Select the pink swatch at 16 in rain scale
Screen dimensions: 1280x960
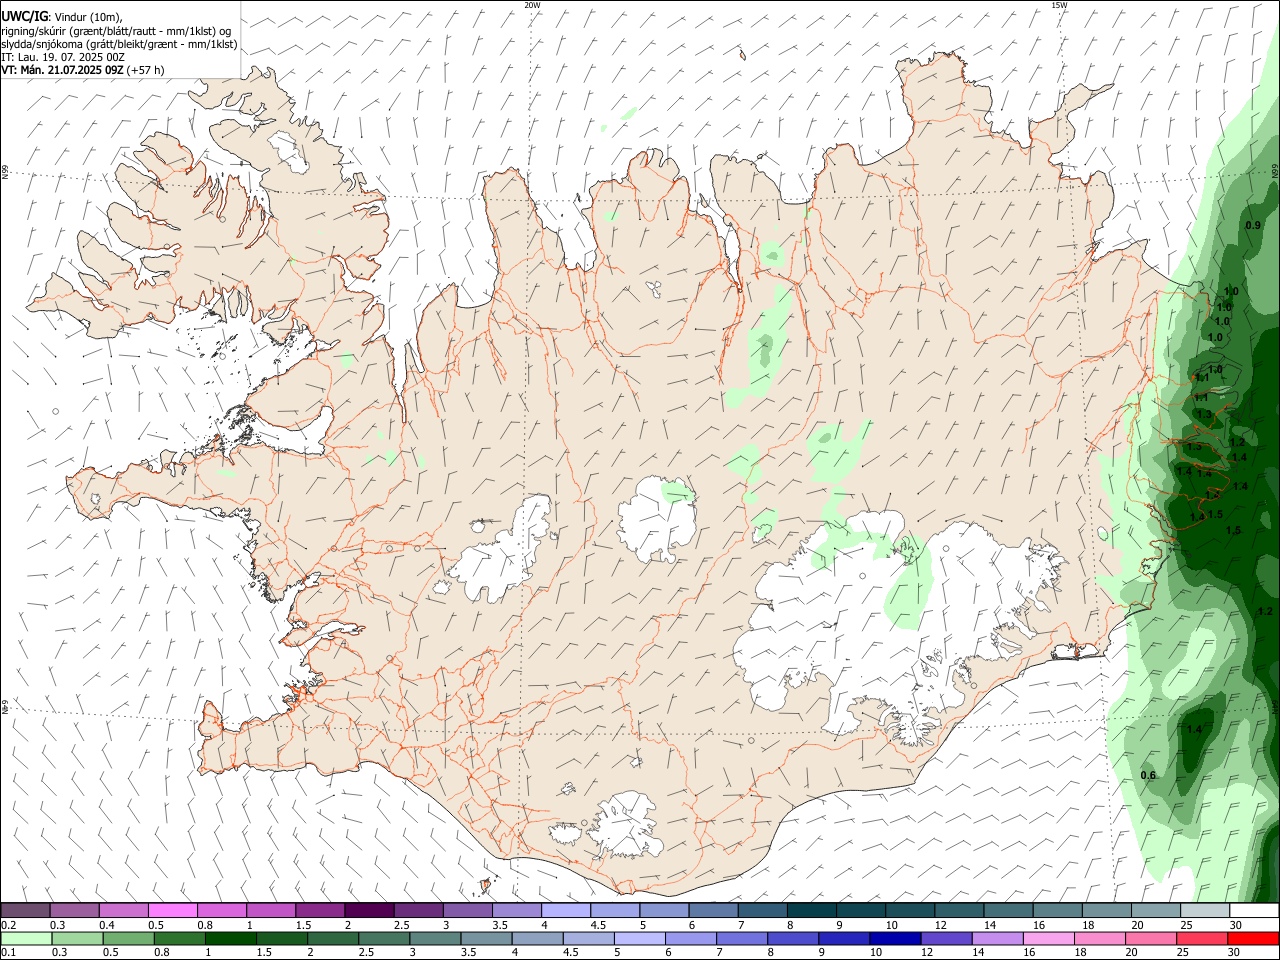tap(1049, 938)
